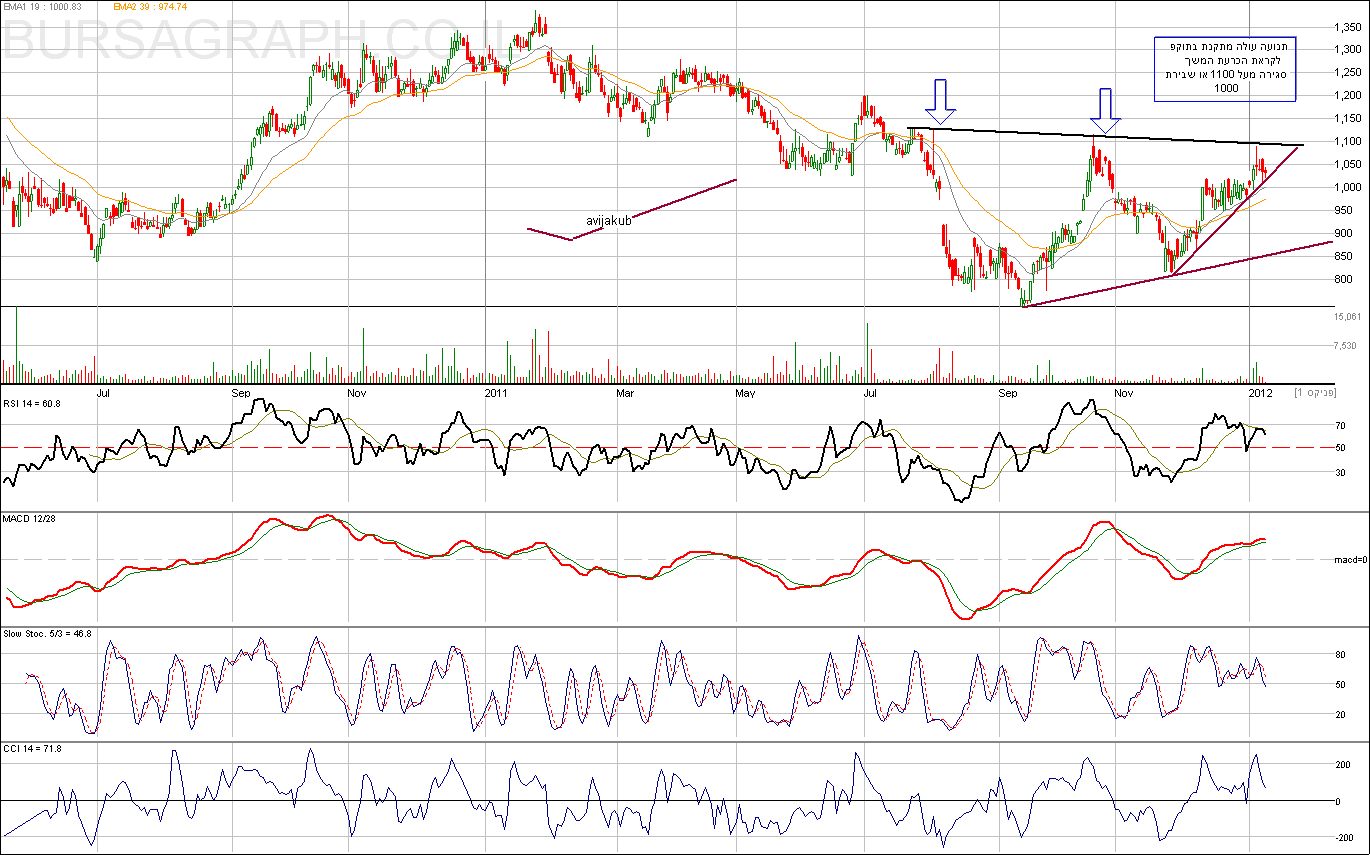Click the 7,530 volume axis label
Image resolution: width=1370 pixels, height=855 pixels.
(x=1344, y=346)
